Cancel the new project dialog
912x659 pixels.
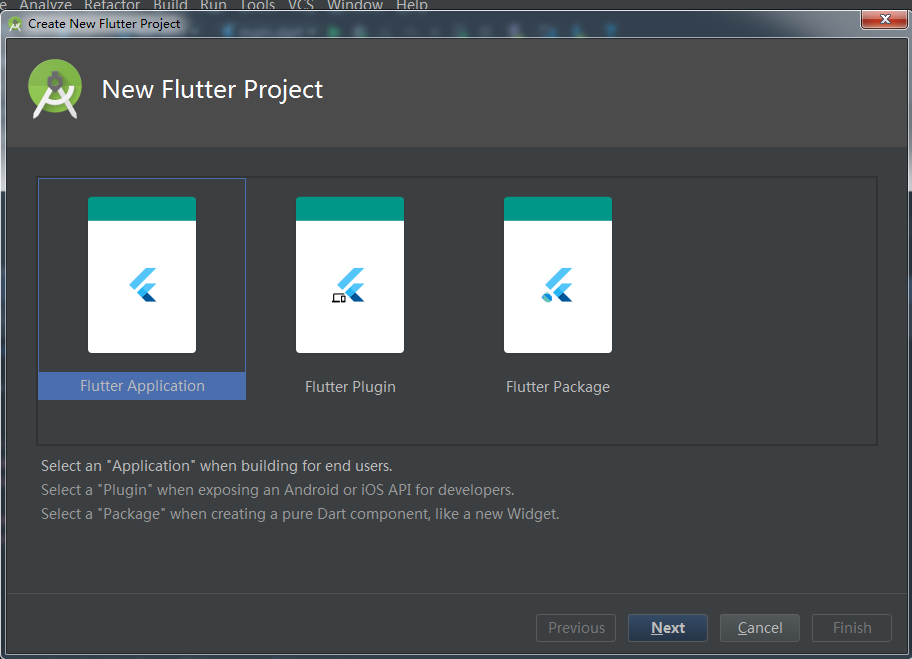pyautogui.click(x=760, y=628)
